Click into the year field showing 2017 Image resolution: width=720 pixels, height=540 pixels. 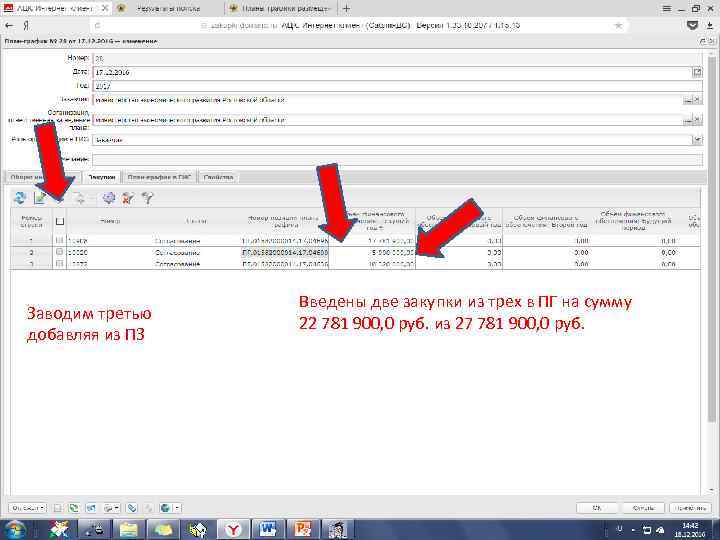tap(397, 86)
